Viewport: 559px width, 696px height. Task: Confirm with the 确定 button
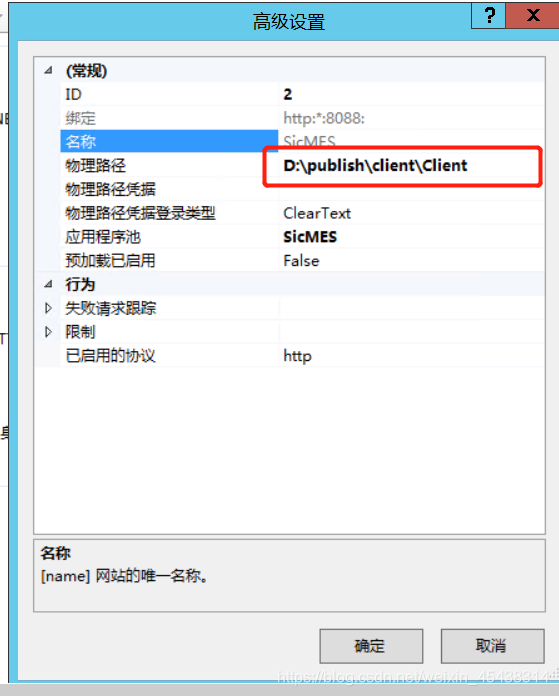coord(371,646)
